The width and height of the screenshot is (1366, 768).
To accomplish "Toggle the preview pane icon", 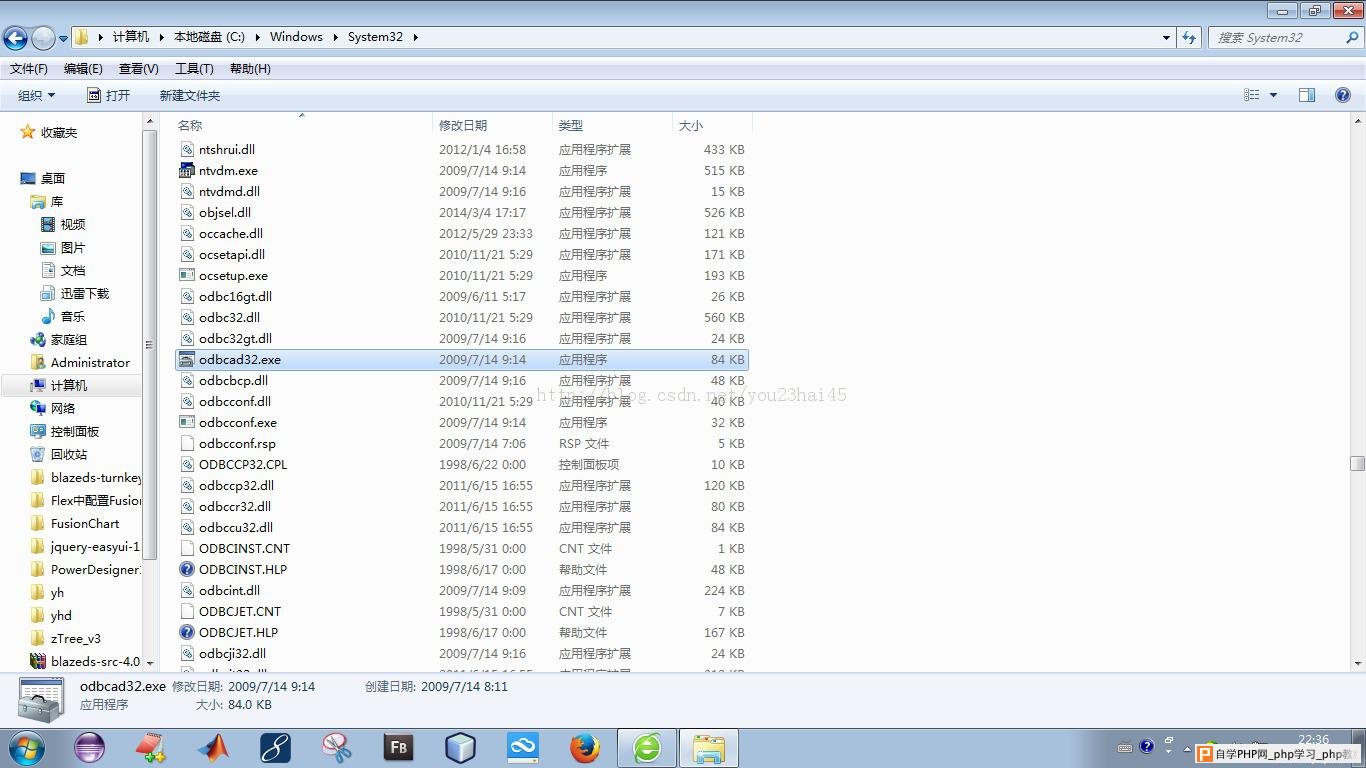I will tap(1307, 95).
